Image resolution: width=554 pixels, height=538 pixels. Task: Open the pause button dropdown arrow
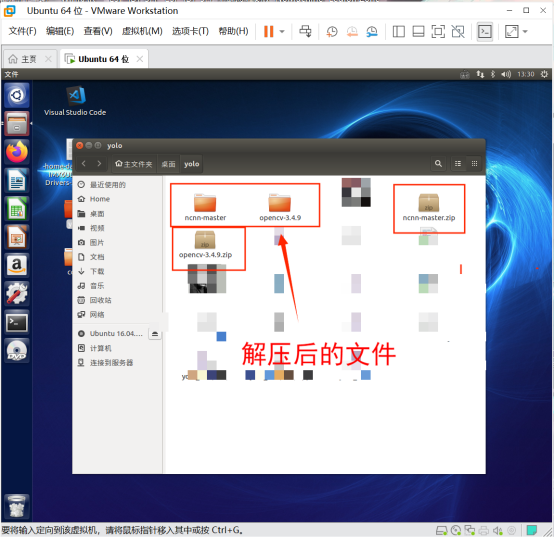282,31
